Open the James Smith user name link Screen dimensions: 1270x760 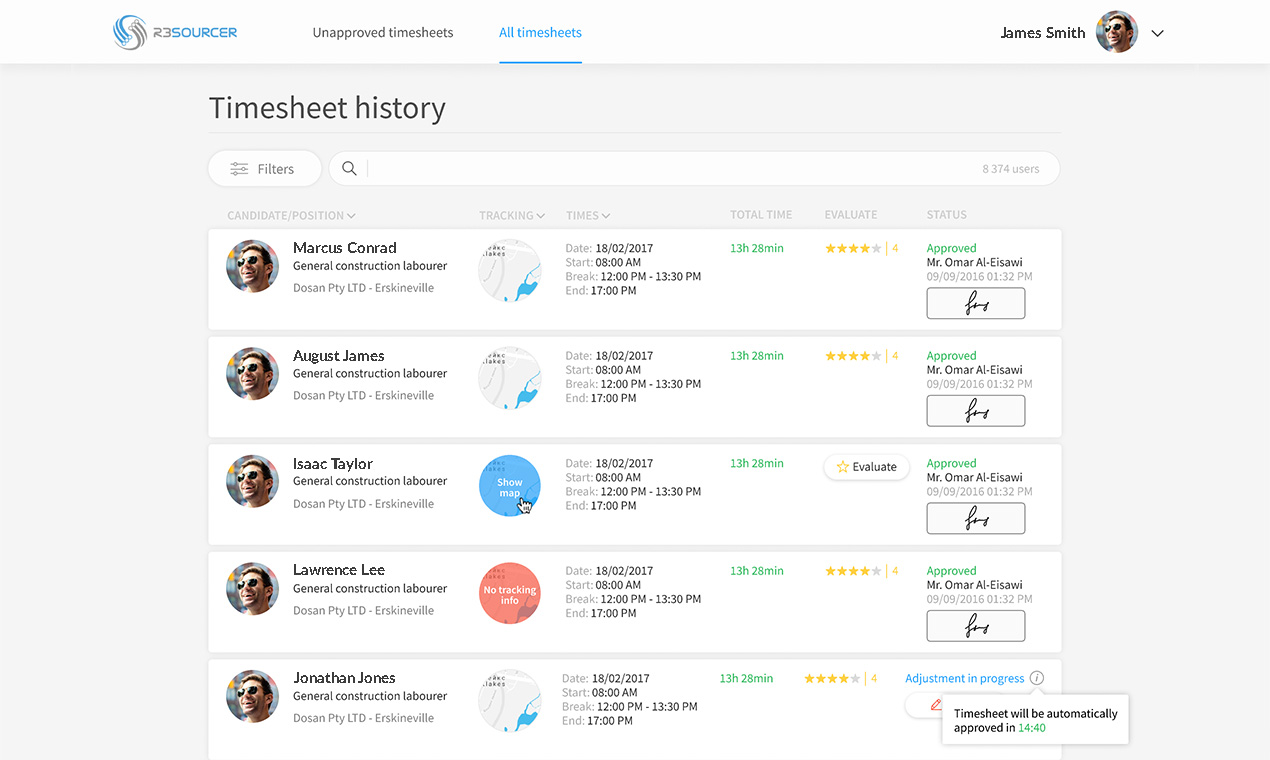pyautogui.click(x=1043, y=32)
